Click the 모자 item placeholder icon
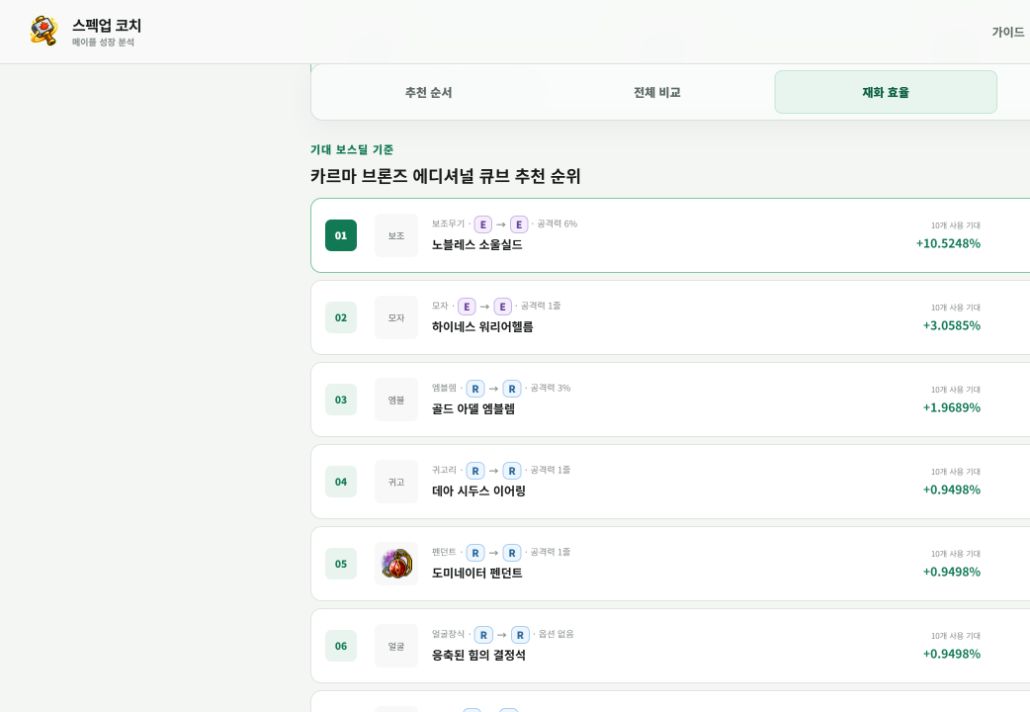 (396, 317)
